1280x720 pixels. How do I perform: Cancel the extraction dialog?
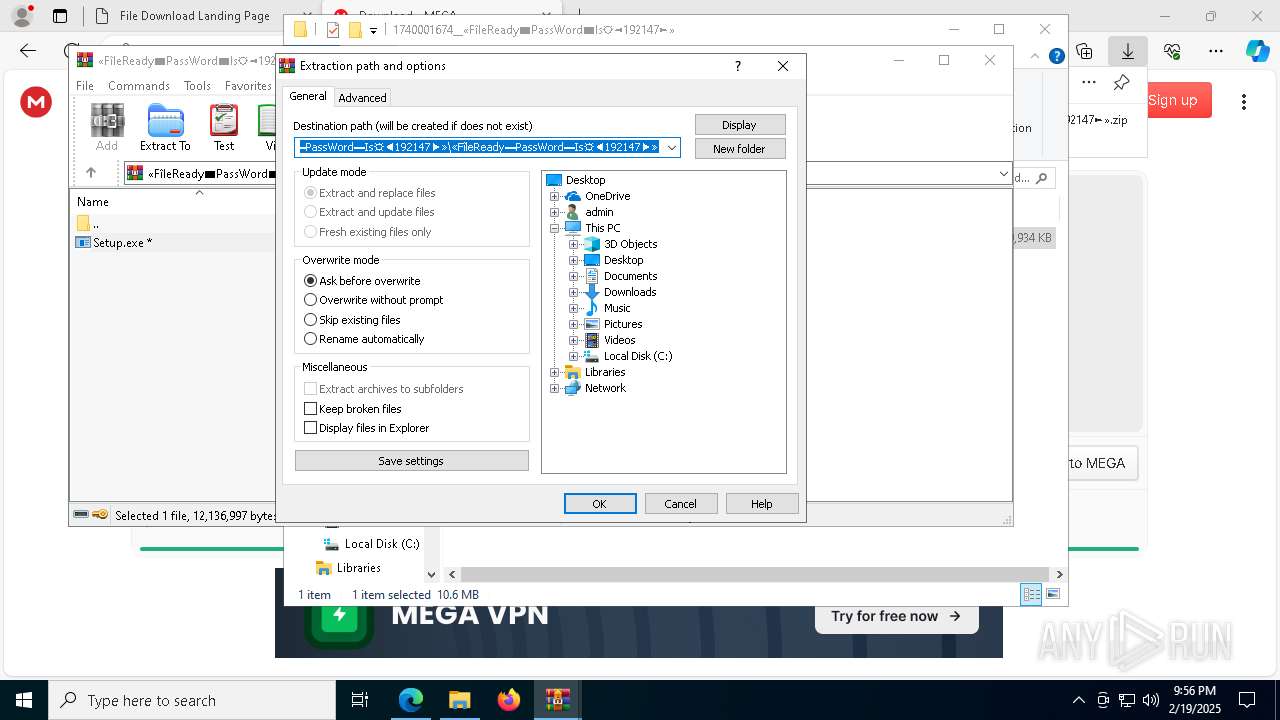pos(681,504)
